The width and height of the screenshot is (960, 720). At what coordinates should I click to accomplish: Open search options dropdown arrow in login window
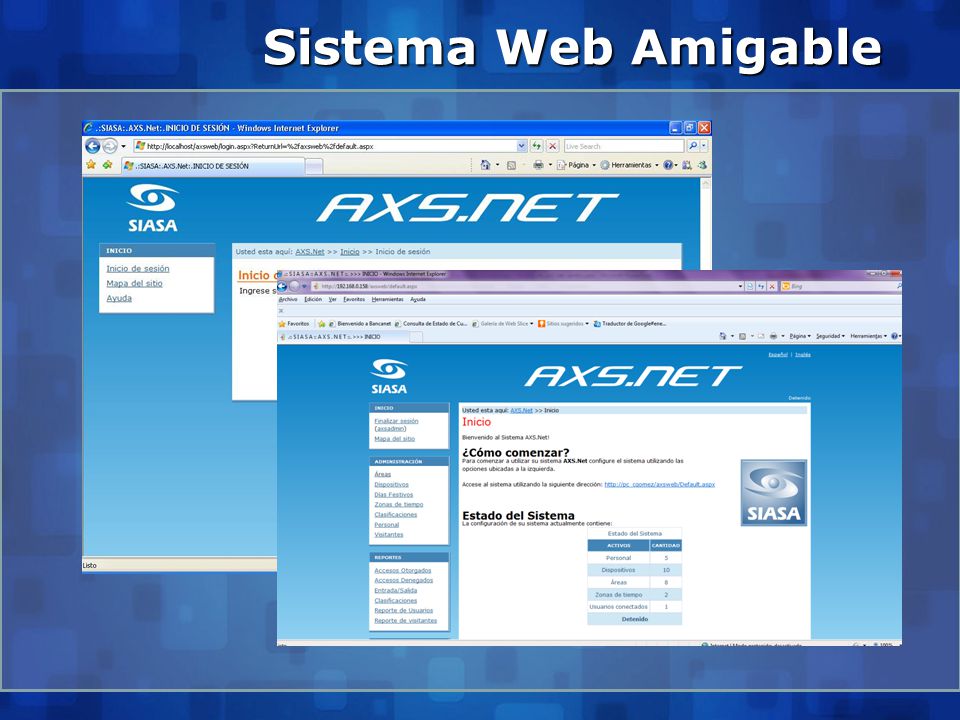703,146
